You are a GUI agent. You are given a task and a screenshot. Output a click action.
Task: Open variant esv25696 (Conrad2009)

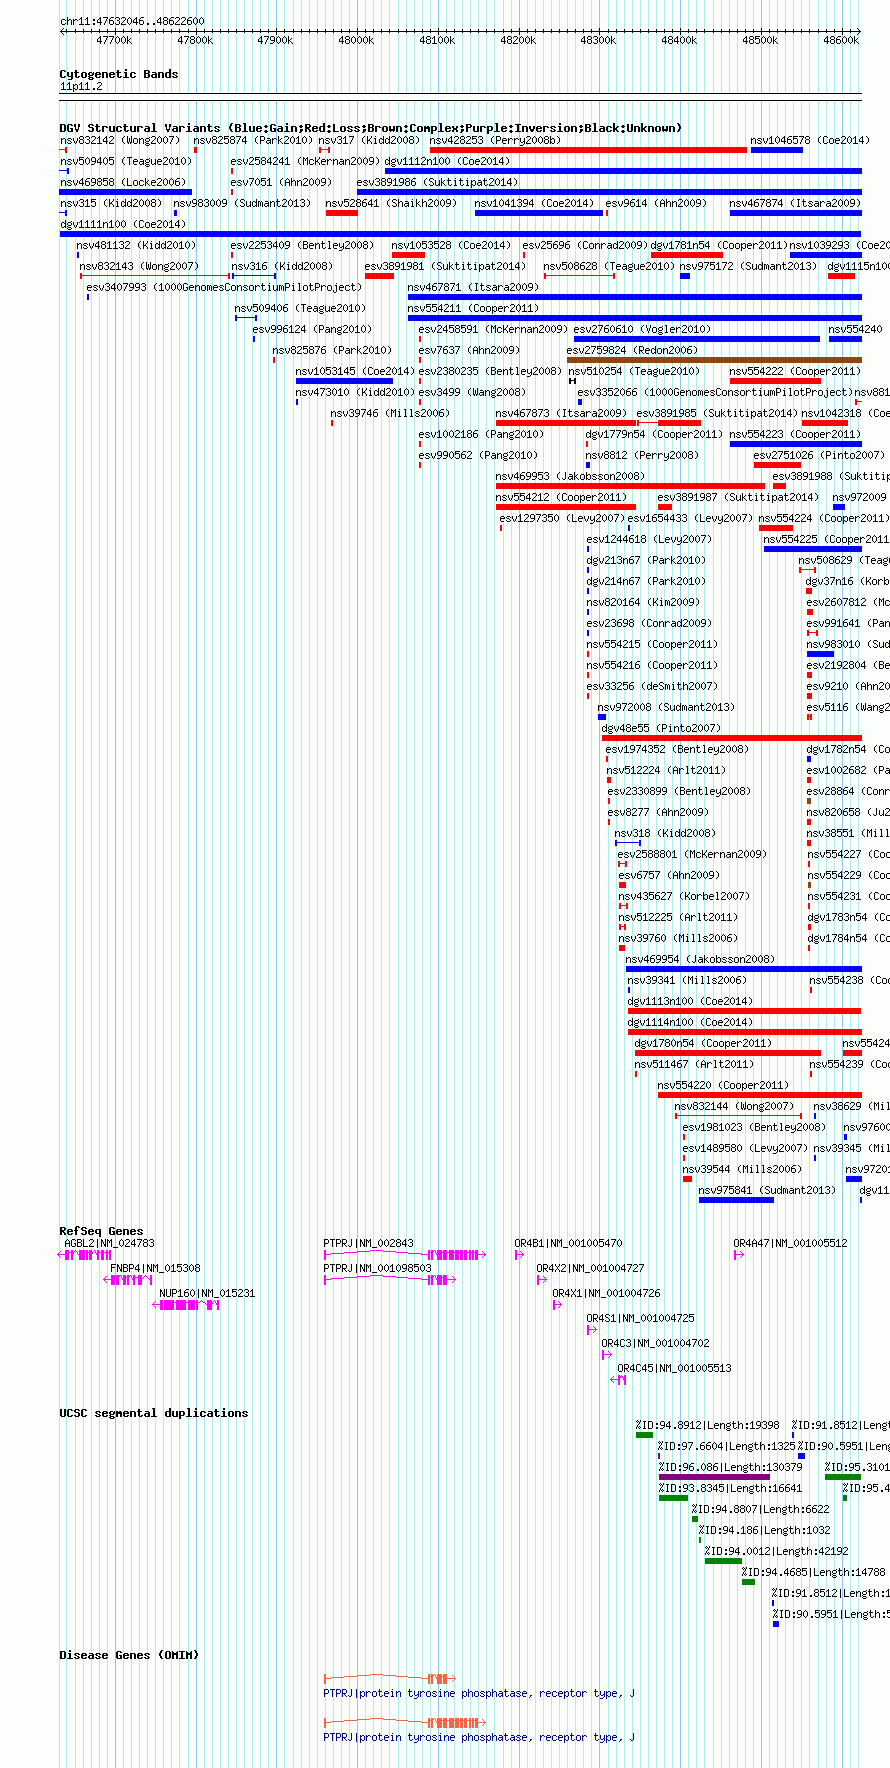click(585, 245)
